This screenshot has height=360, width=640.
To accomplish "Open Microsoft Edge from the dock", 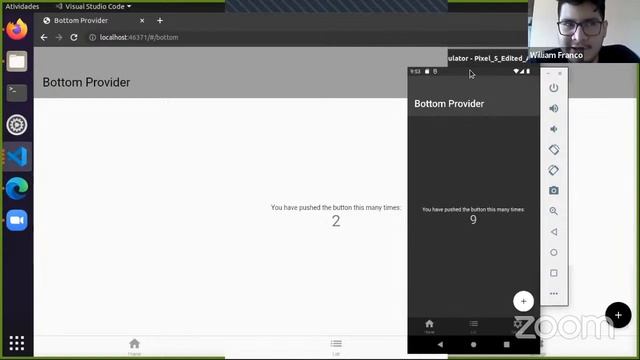I will click(x=17, y=188).
